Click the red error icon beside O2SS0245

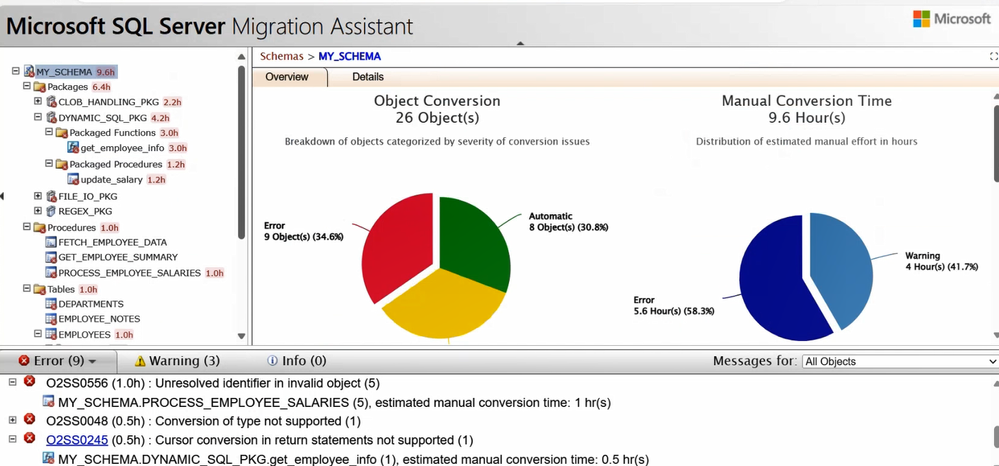point(29,438)
